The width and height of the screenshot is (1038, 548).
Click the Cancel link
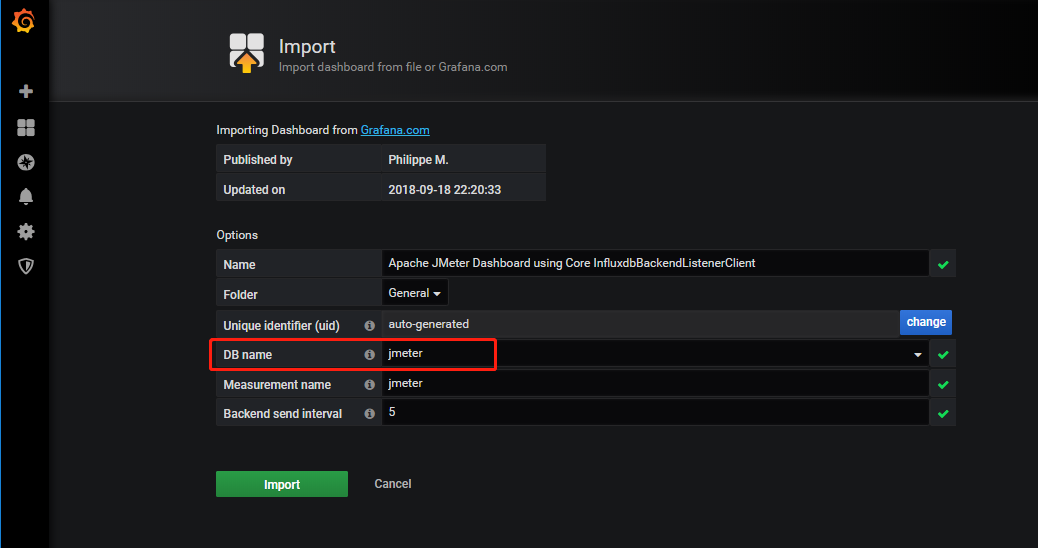[x=393, y=484]
